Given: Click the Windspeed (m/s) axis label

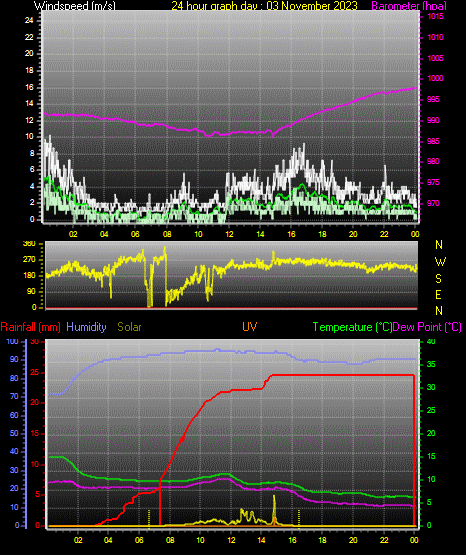Looking at the screenshot, I should 75,5.
